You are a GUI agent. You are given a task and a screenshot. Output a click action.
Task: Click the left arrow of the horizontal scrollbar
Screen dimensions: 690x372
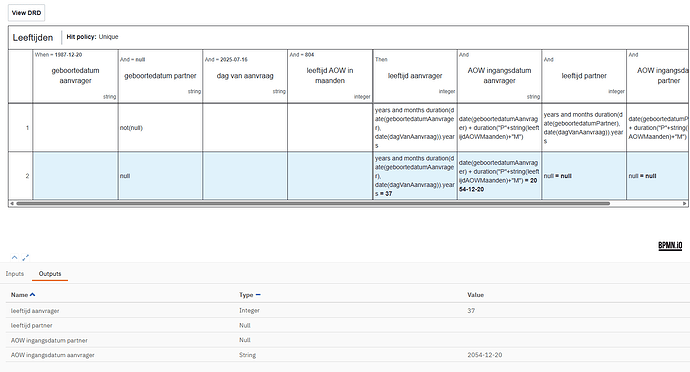click(x=12, y=203)
